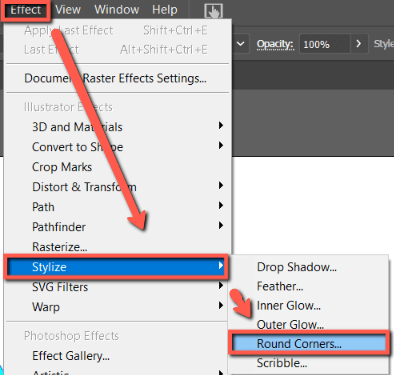Open the Effect menu in menu bar

pyautogui.click(x=25, y=10)
